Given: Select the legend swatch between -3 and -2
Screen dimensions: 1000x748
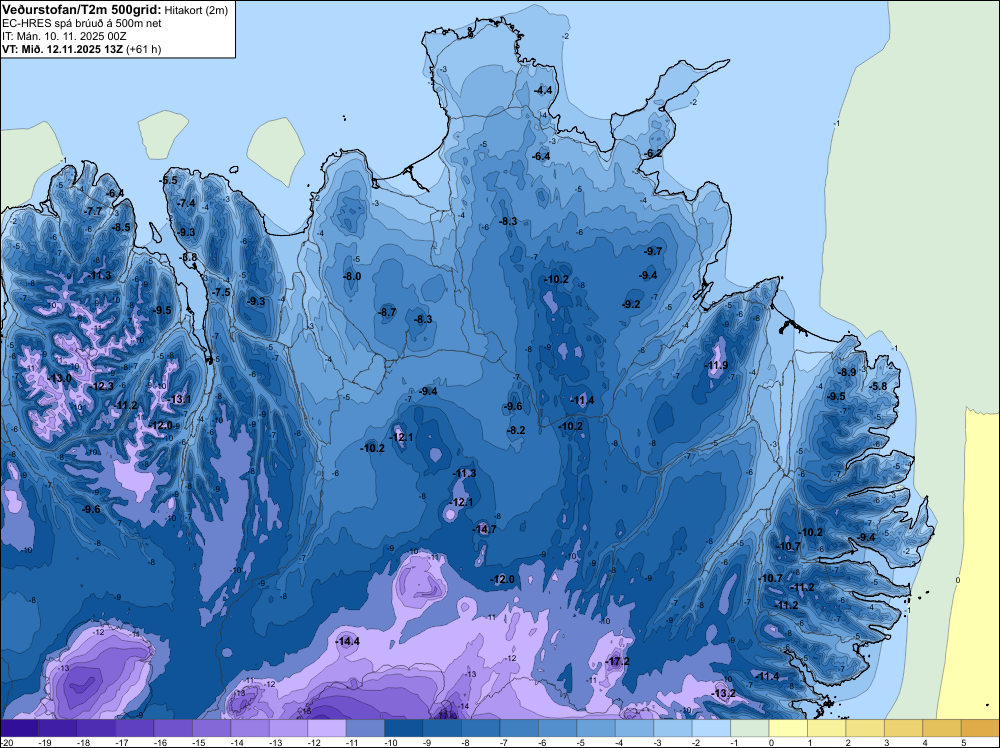Looking at the screenshot, I should (x=673, y=728).
